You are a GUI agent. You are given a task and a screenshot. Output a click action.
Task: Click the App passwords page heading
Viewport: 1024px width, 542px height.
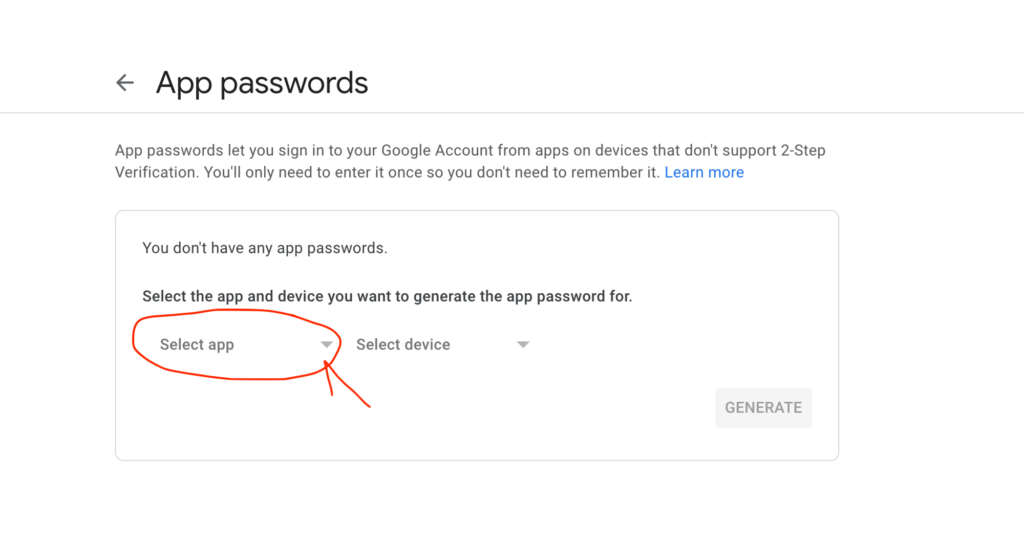(x=262, y=83)
